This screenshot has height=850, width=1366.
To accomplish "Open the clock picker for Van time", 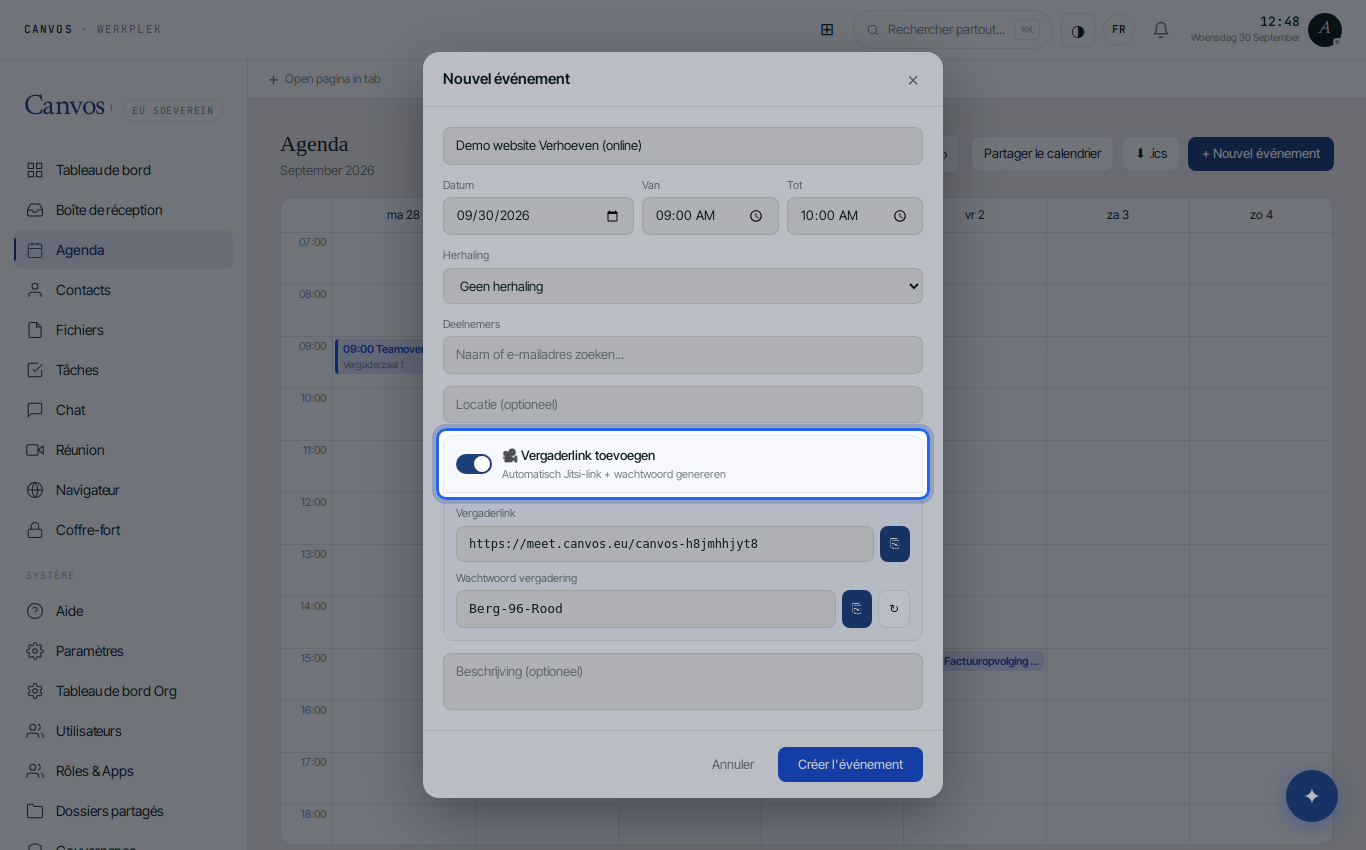I will click(756, 216).
